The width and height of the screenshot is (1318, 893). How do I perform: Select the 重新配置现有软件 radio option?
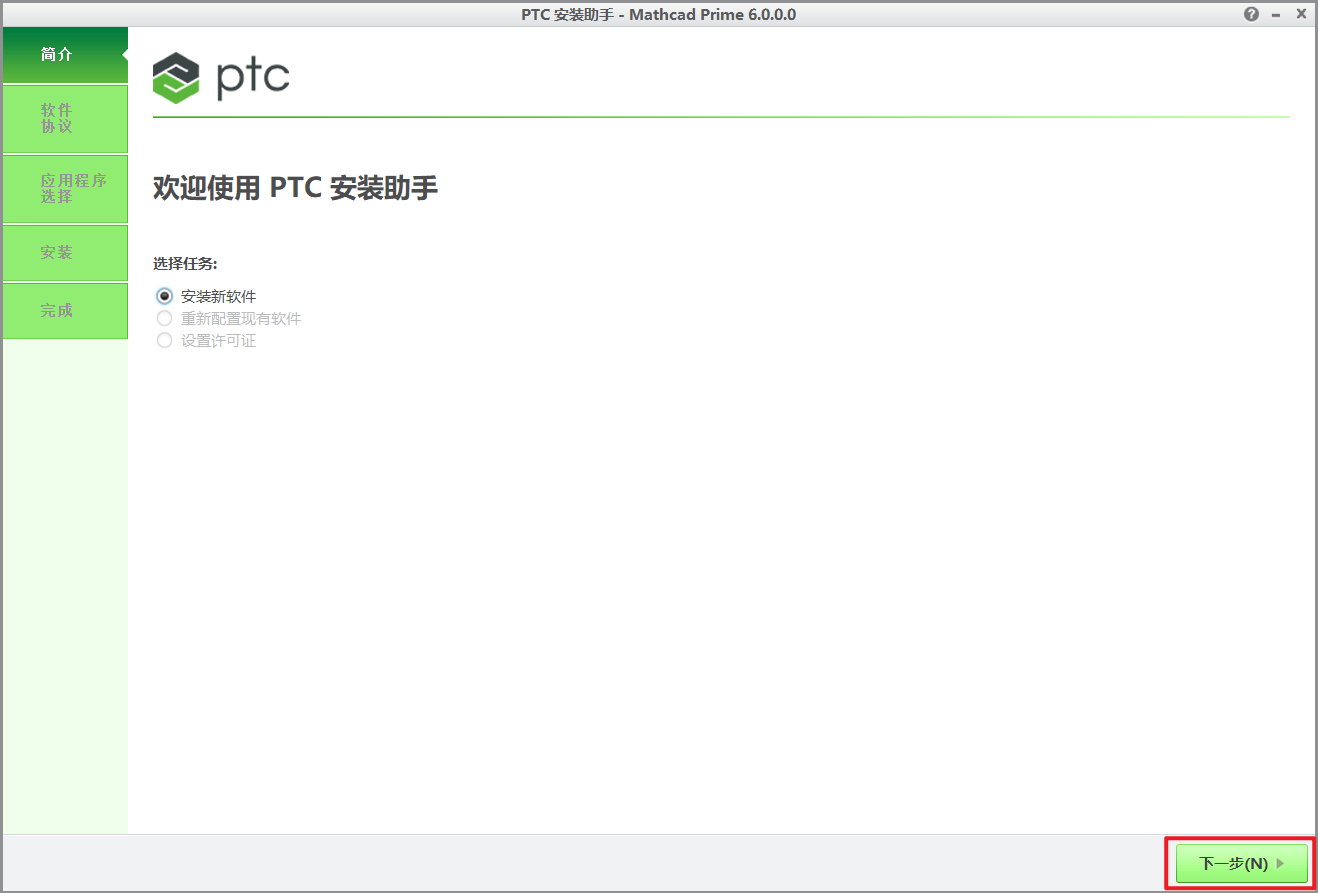(x=165, y=319)
